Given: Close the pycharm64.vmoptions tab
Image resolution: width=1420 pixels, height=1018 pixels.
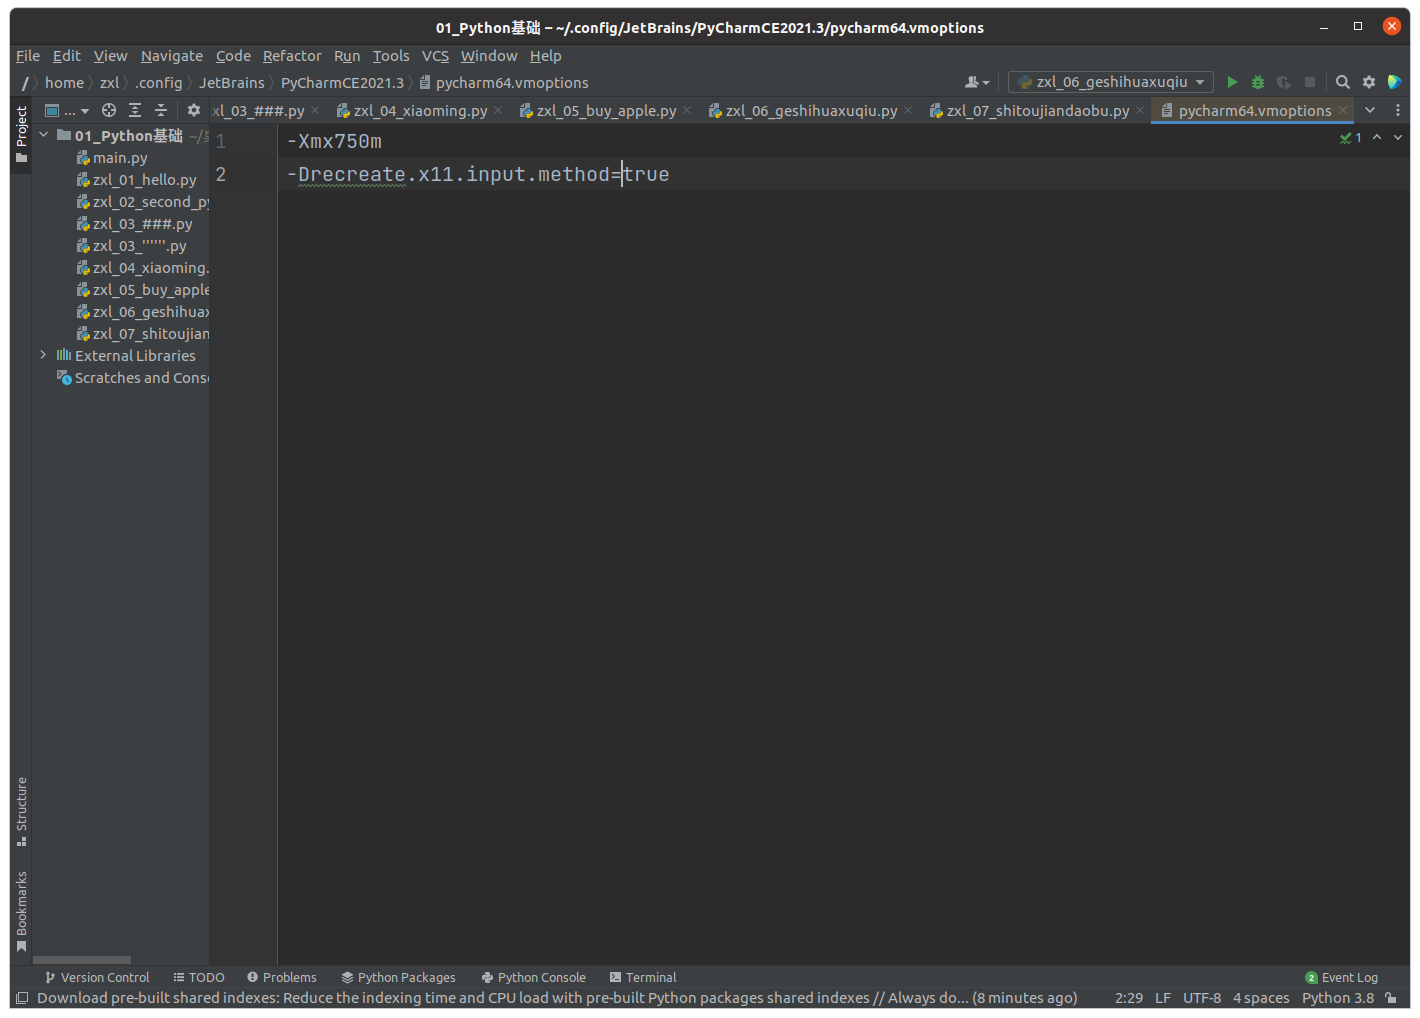Looking at the screenshot, I should pos(1343,110).
